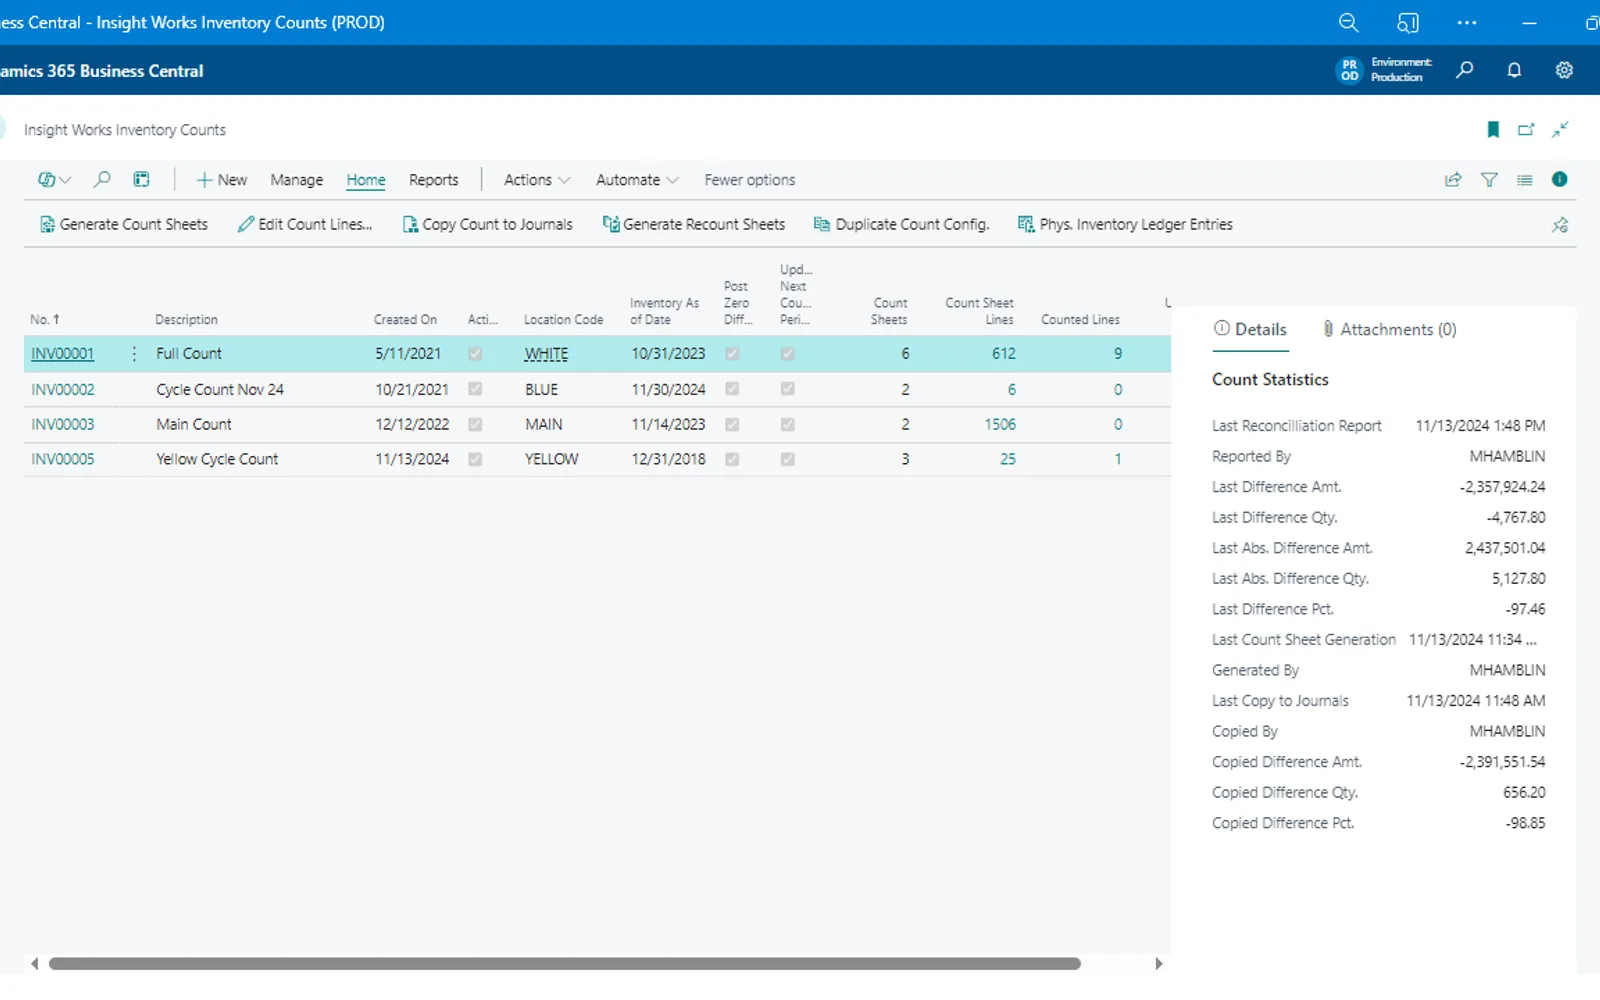Image resolution: width=1600 pixels, height=1000 pixels.
Task: Toggle Post Zero Diff checkbox for Yellow Cycle Count
Action: (732, 459)
